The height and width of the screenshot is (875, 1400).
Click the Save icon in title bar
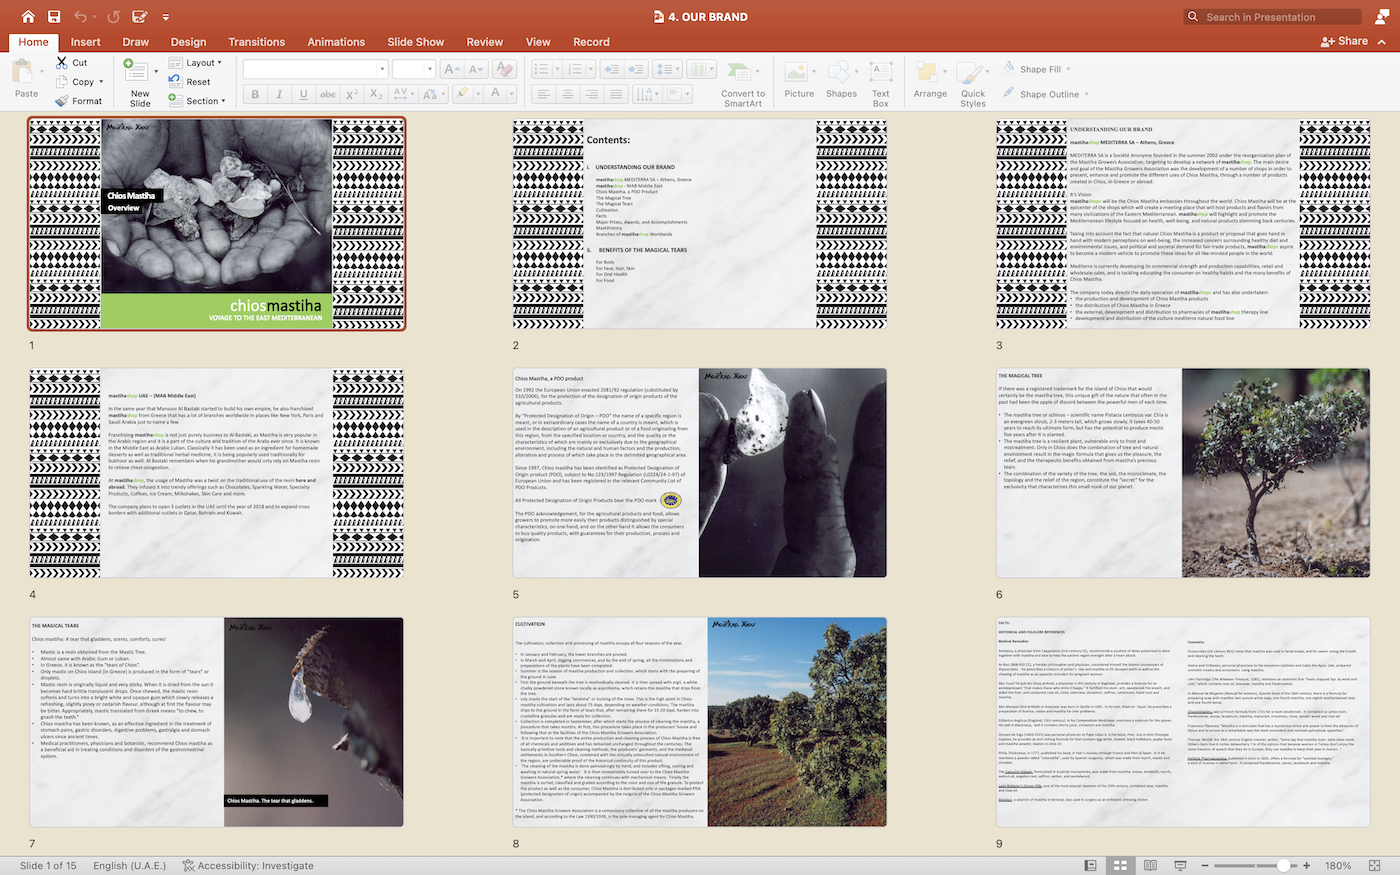point(54,17)
